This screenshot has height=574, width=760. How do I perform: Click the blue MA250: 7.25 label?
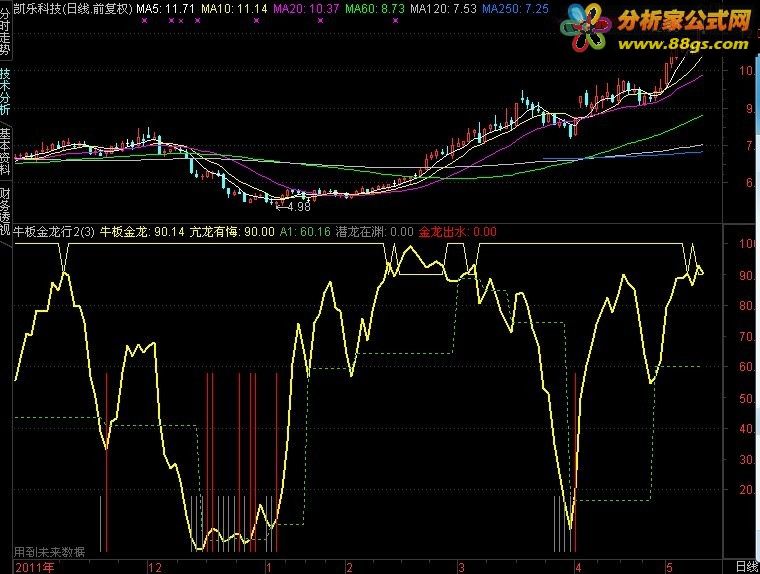pyautogui.click(x=516, y=8)
